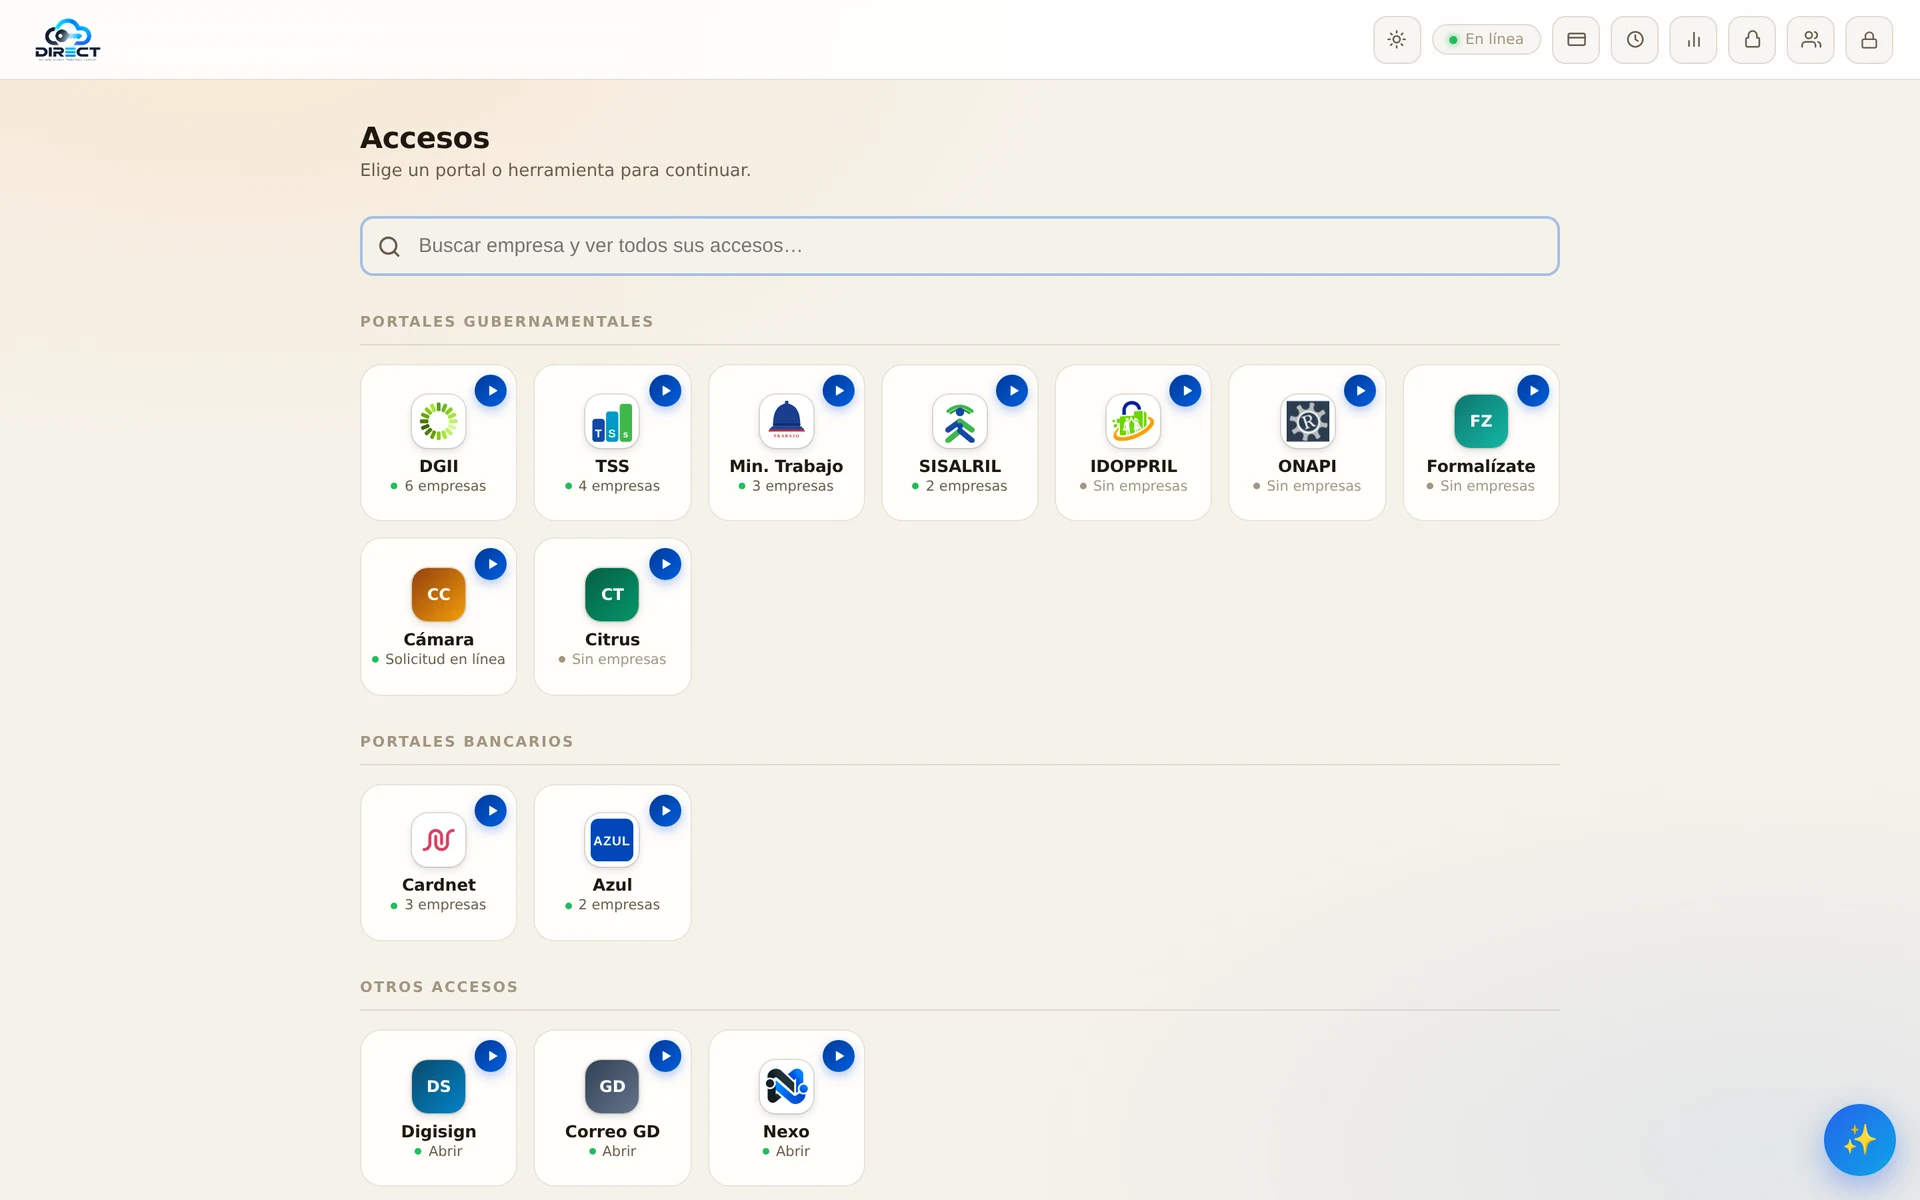Open the DGII portal logo
Viewport: 1920px width, 1200px height.
(x=439, y=421)
